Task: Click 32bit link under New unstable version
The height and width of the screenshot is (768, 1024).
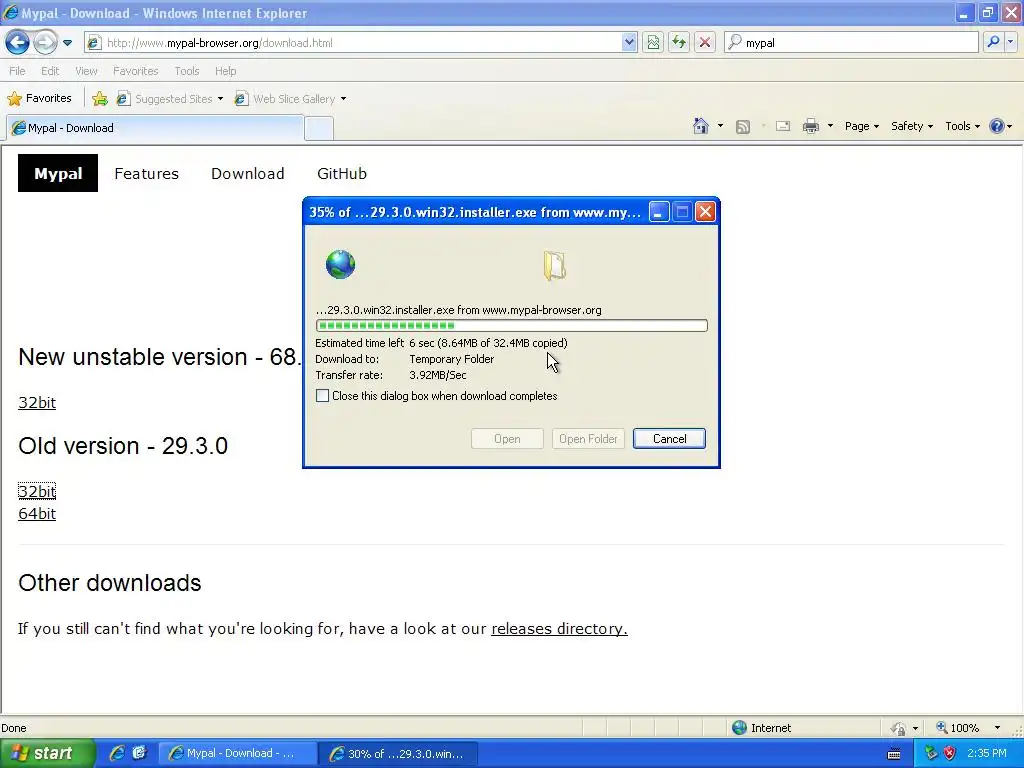Action: tap(37, 402)
